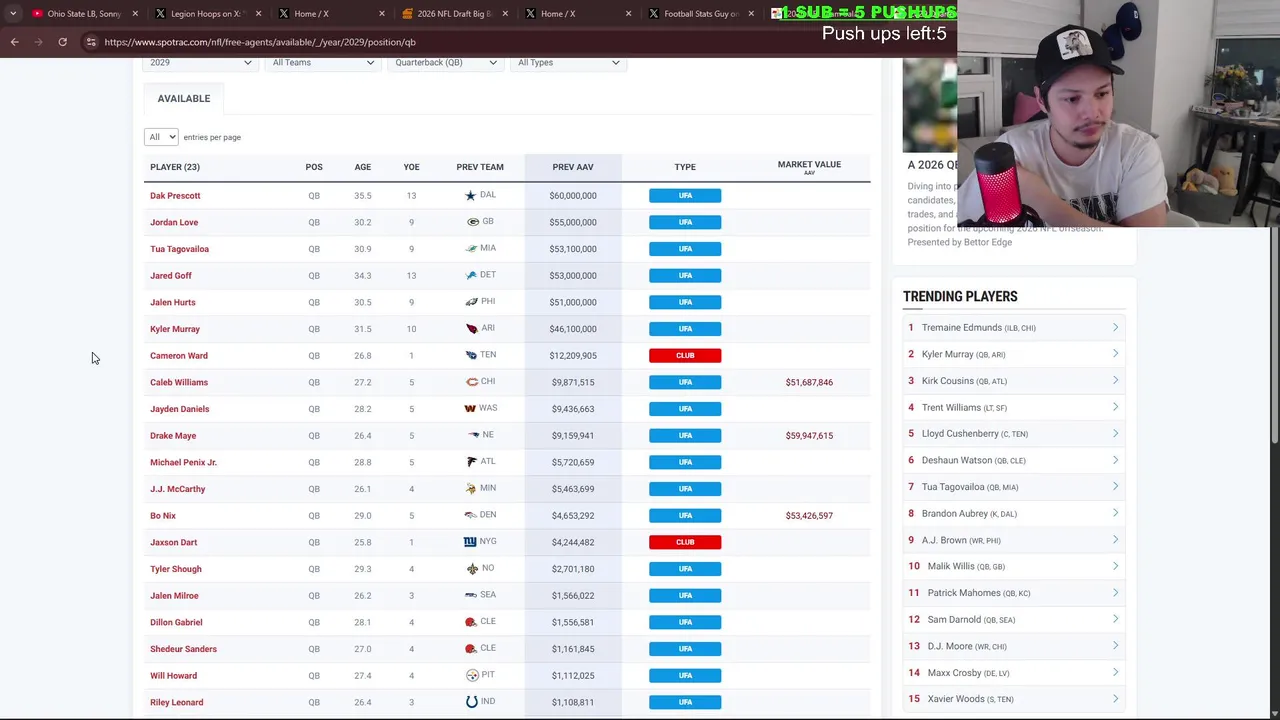Click the UFA badge in Dak Prescott row
Screen dimensions: 1280x720
[x=685, y=195]
